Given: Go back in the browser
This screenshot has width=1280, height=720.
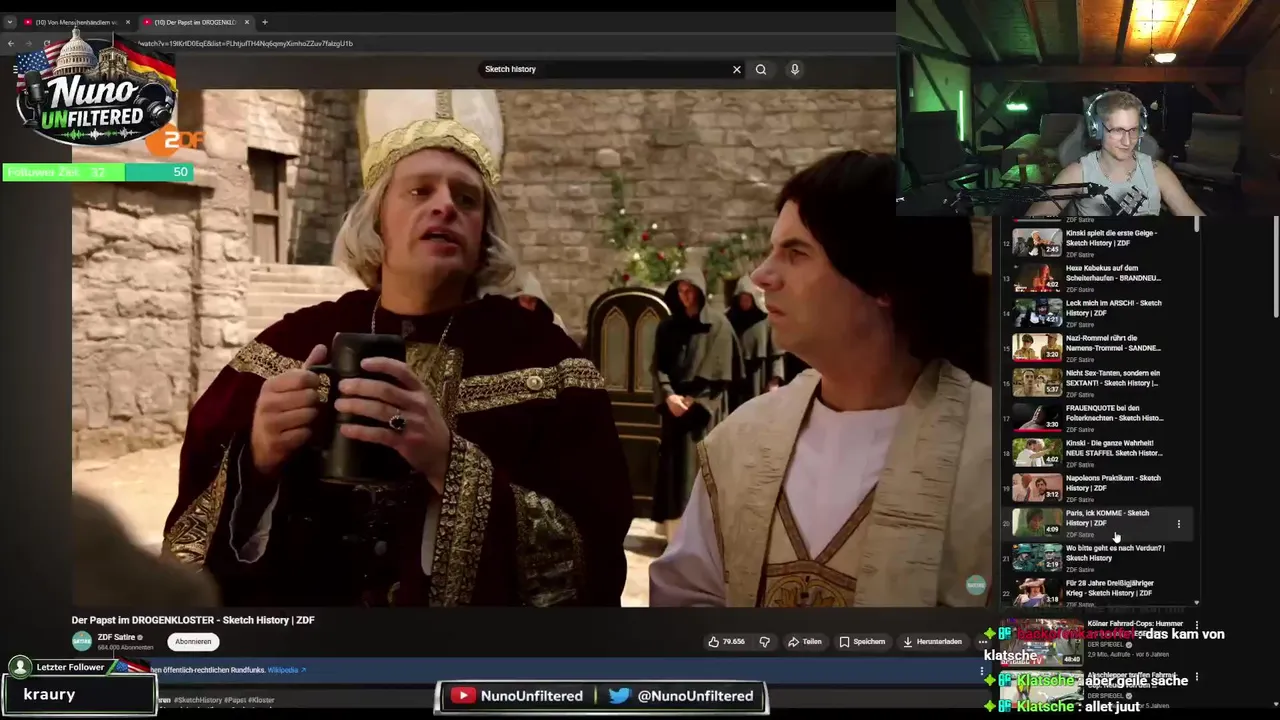Looking at the screenshot, I should coord(11,43).
